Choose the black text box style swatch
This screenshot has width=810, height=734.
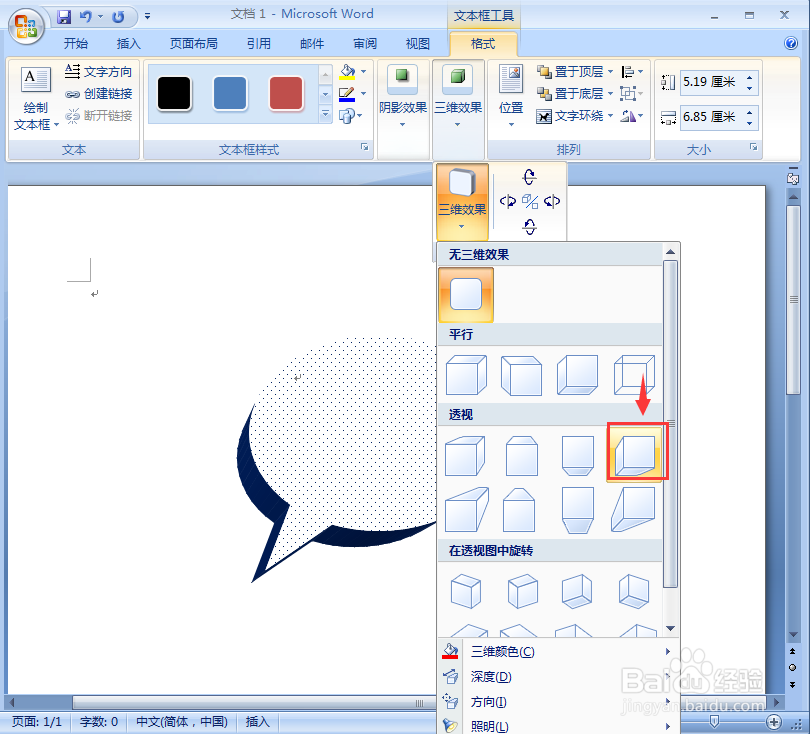(x=174, y=93)
